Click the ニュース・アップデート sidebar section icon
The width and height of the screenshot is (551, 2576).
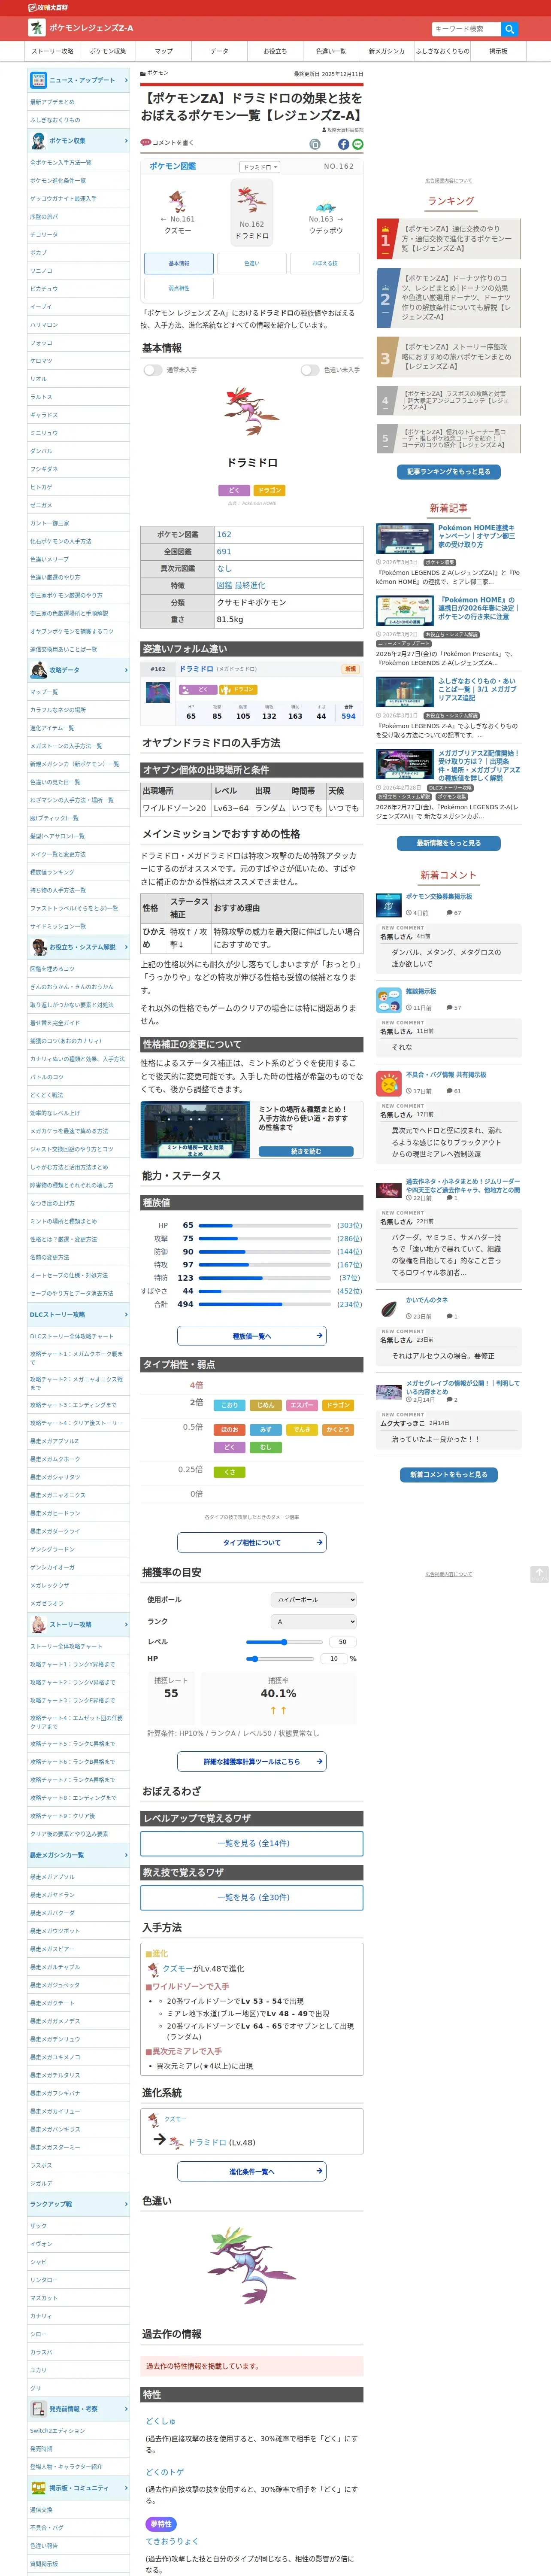[38, 80]
